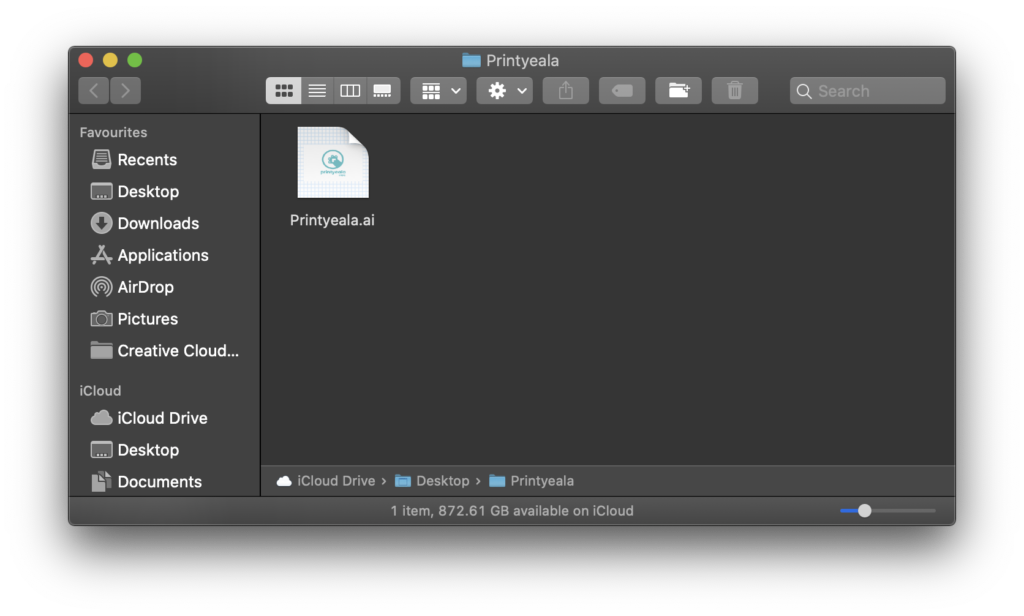This screenshot has width=1024, height=616.
Task: Click the Search field
Action: 867,91
